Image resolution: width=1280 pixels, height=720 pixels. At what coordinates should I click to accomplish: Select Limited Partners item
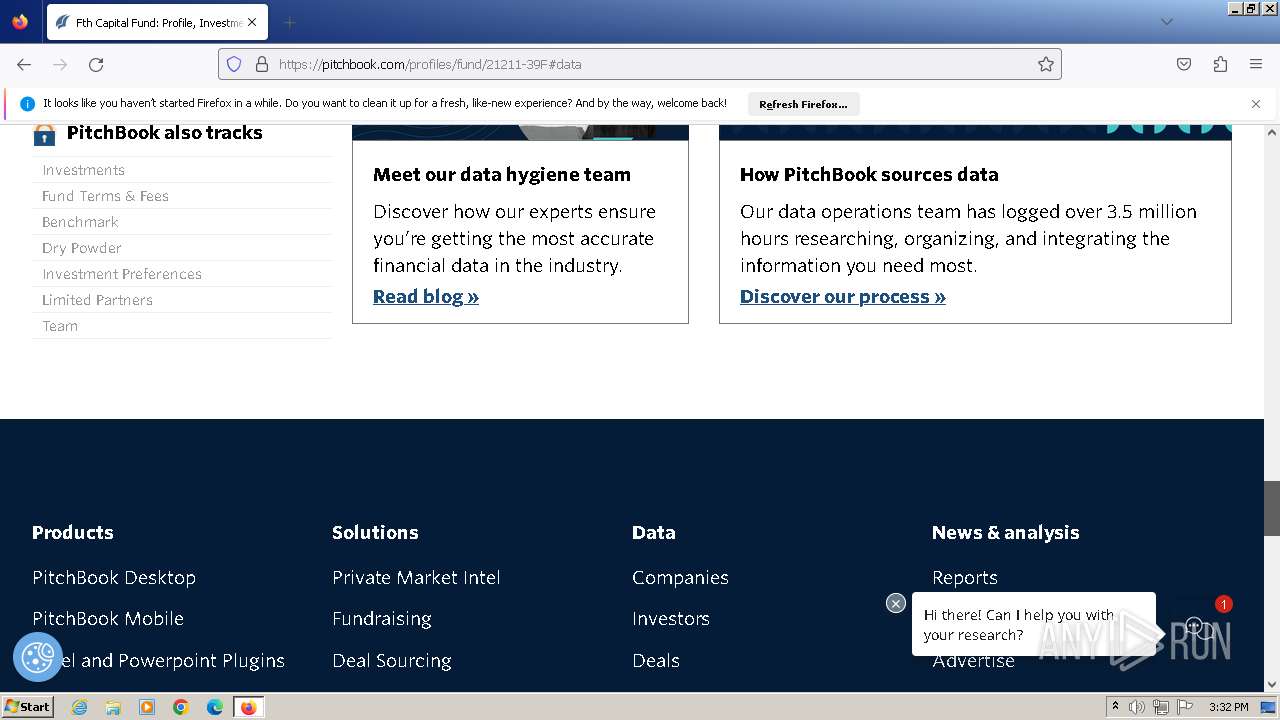pos(97,300)
